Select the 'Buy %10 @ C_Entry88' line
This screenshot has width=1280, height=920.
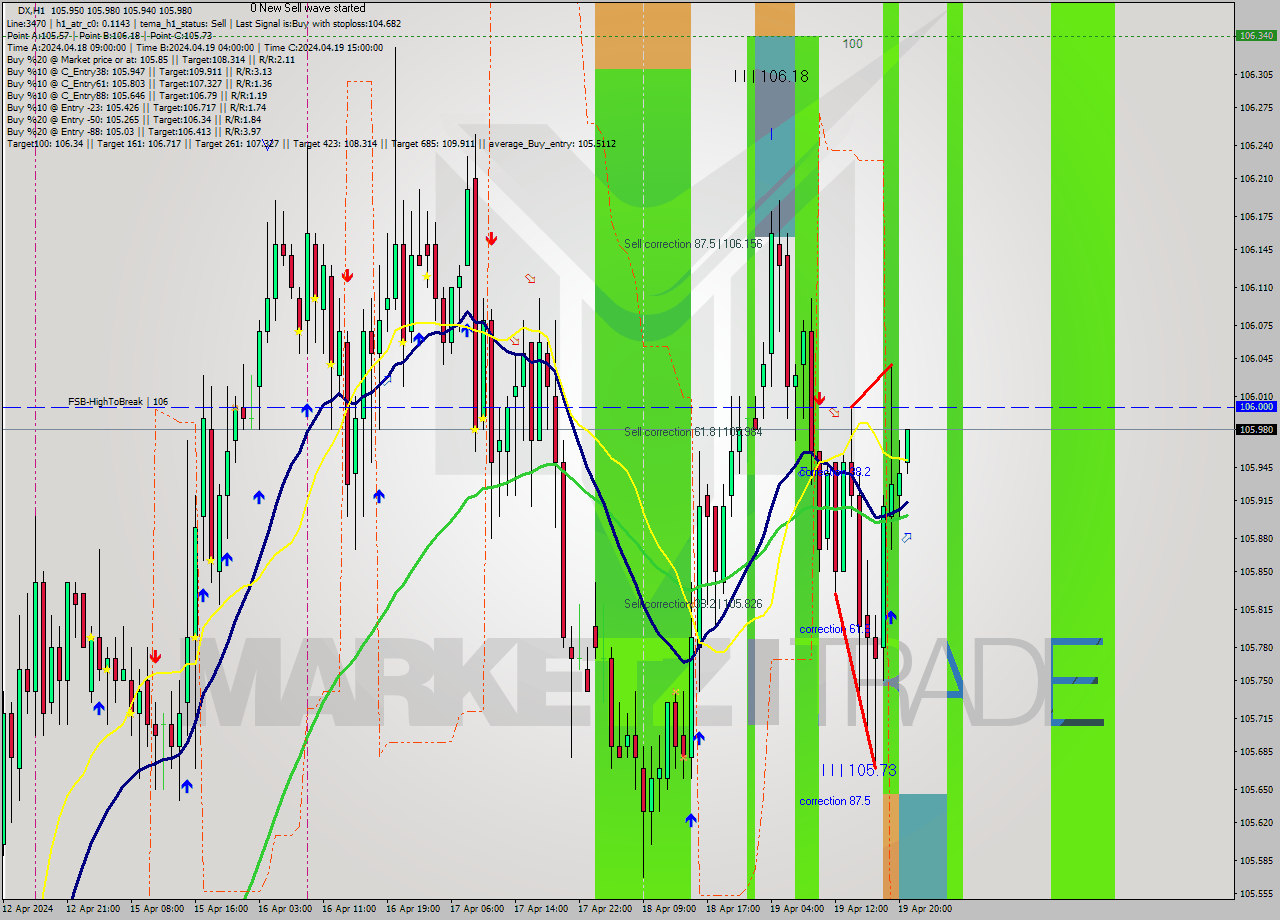tap(136, 95)
